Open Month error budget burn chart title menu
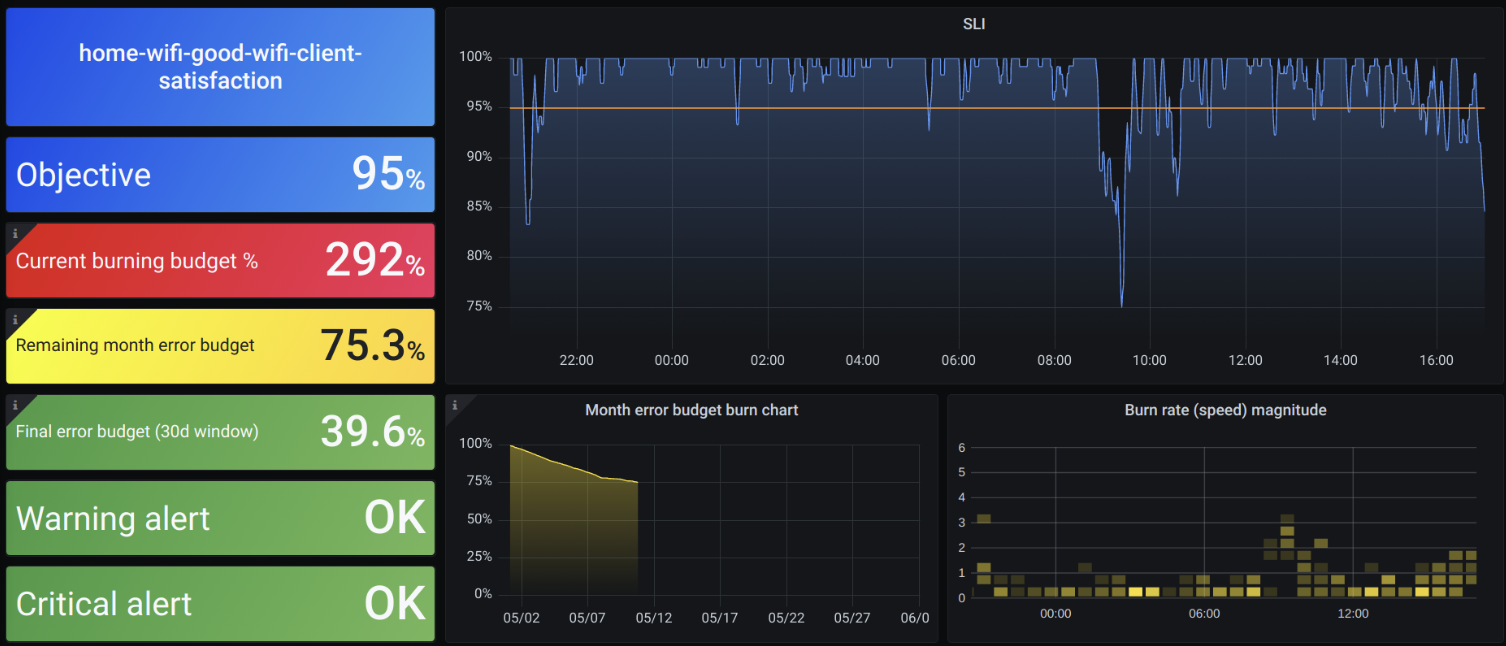 click(691, 410)
